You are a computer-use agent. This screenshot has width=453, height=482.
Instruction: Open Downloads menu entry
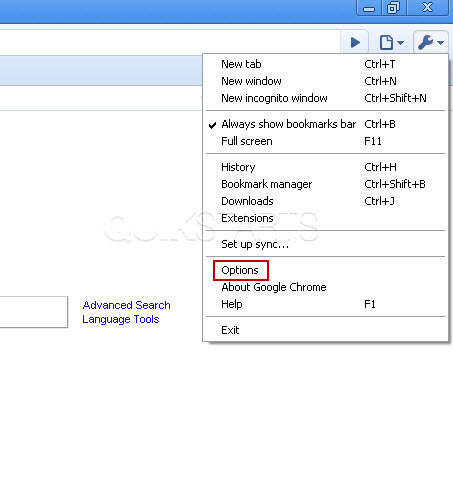(x=325, y=201)
